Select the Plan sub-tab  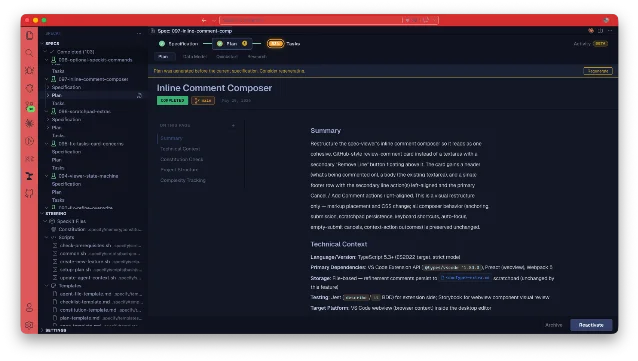(x=164, y=57)
